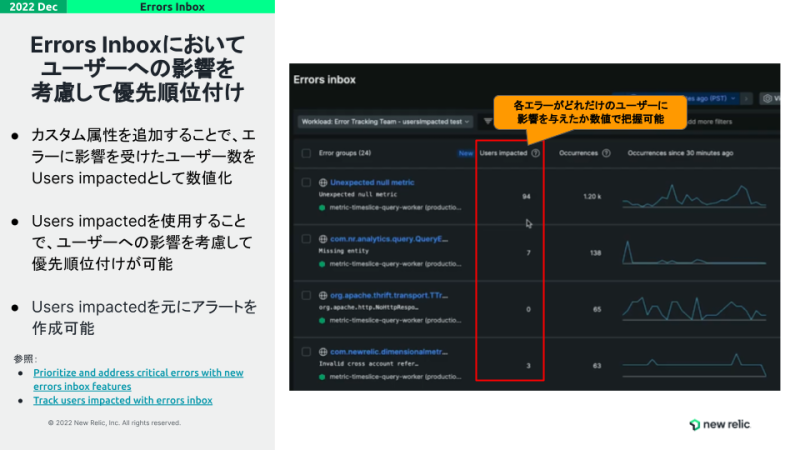Click sparkline chart for com.newrelic.dimensionalmetr
This screenshot has height=450, width=800.
[x=694, y=365]
